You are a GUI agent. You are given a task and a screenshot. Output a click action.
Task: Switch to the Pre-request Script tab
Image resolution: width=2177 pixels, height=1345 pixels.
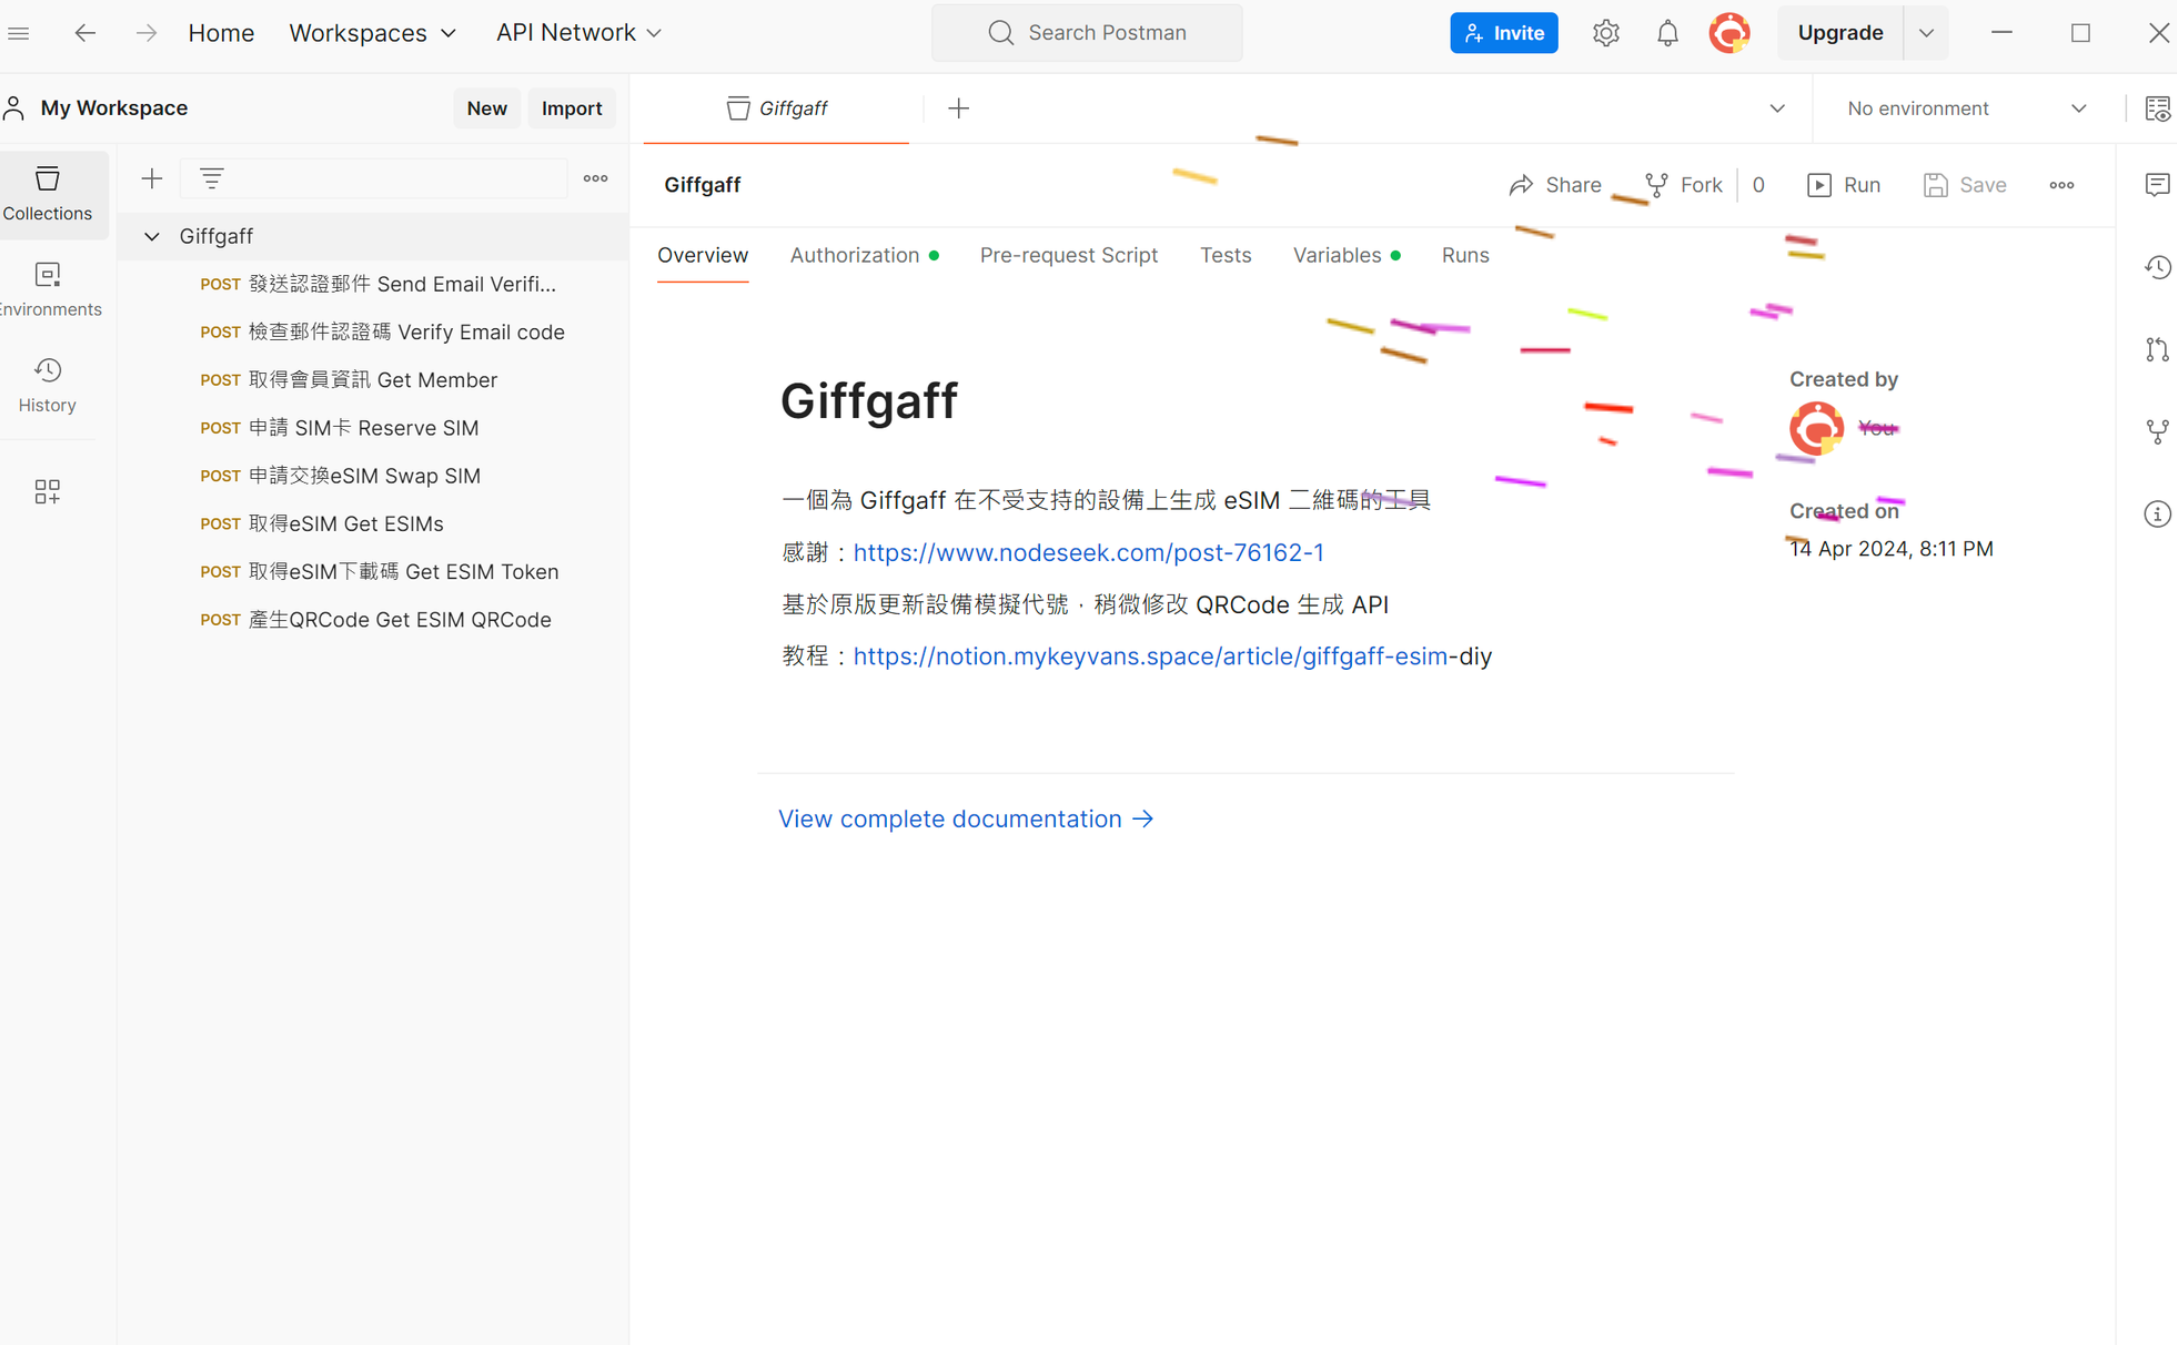(1068, 255)
